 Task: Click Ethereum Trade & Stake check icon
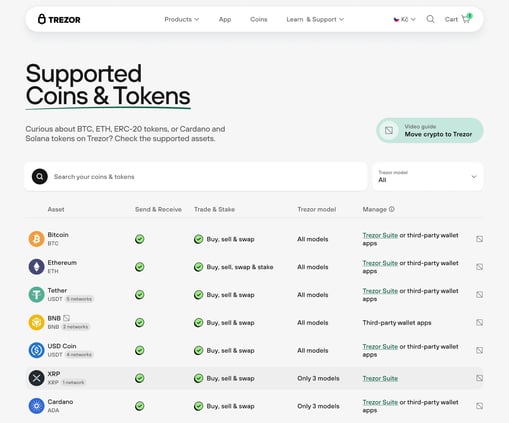(x=198, y=267)
